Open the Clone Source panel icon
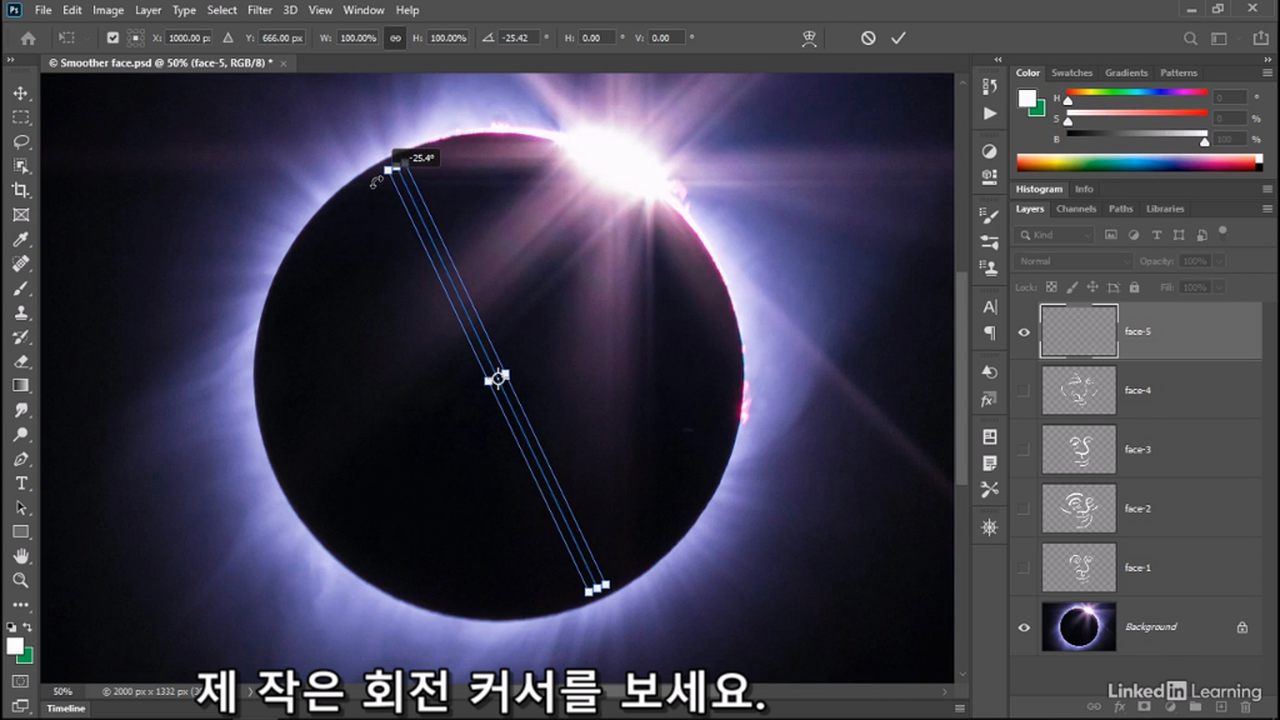 [990, 267]
